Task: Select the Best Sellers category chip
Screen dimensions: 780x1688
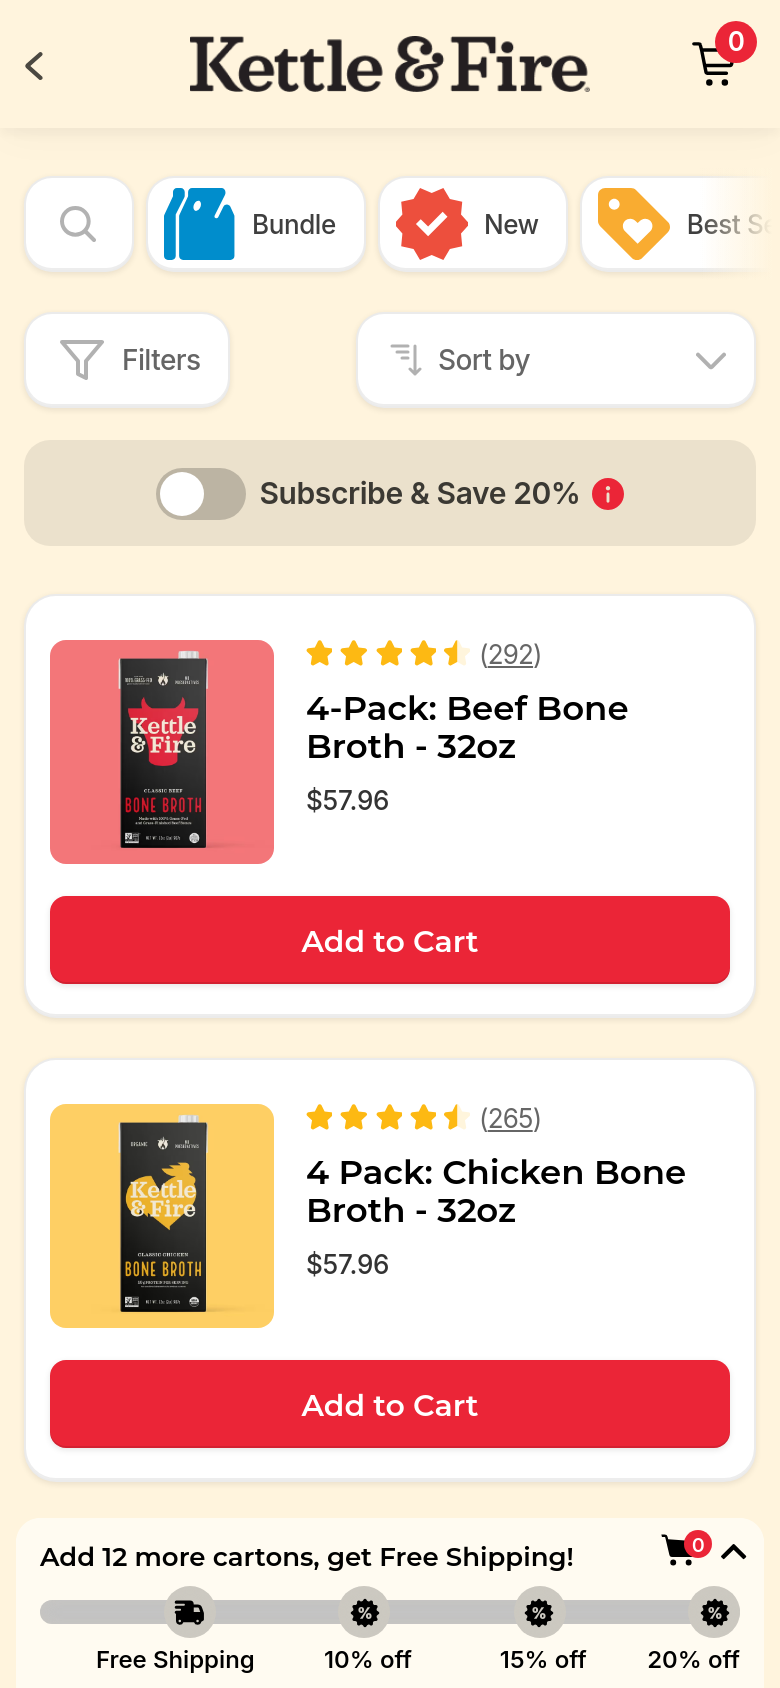Action: tap(680, 224)
